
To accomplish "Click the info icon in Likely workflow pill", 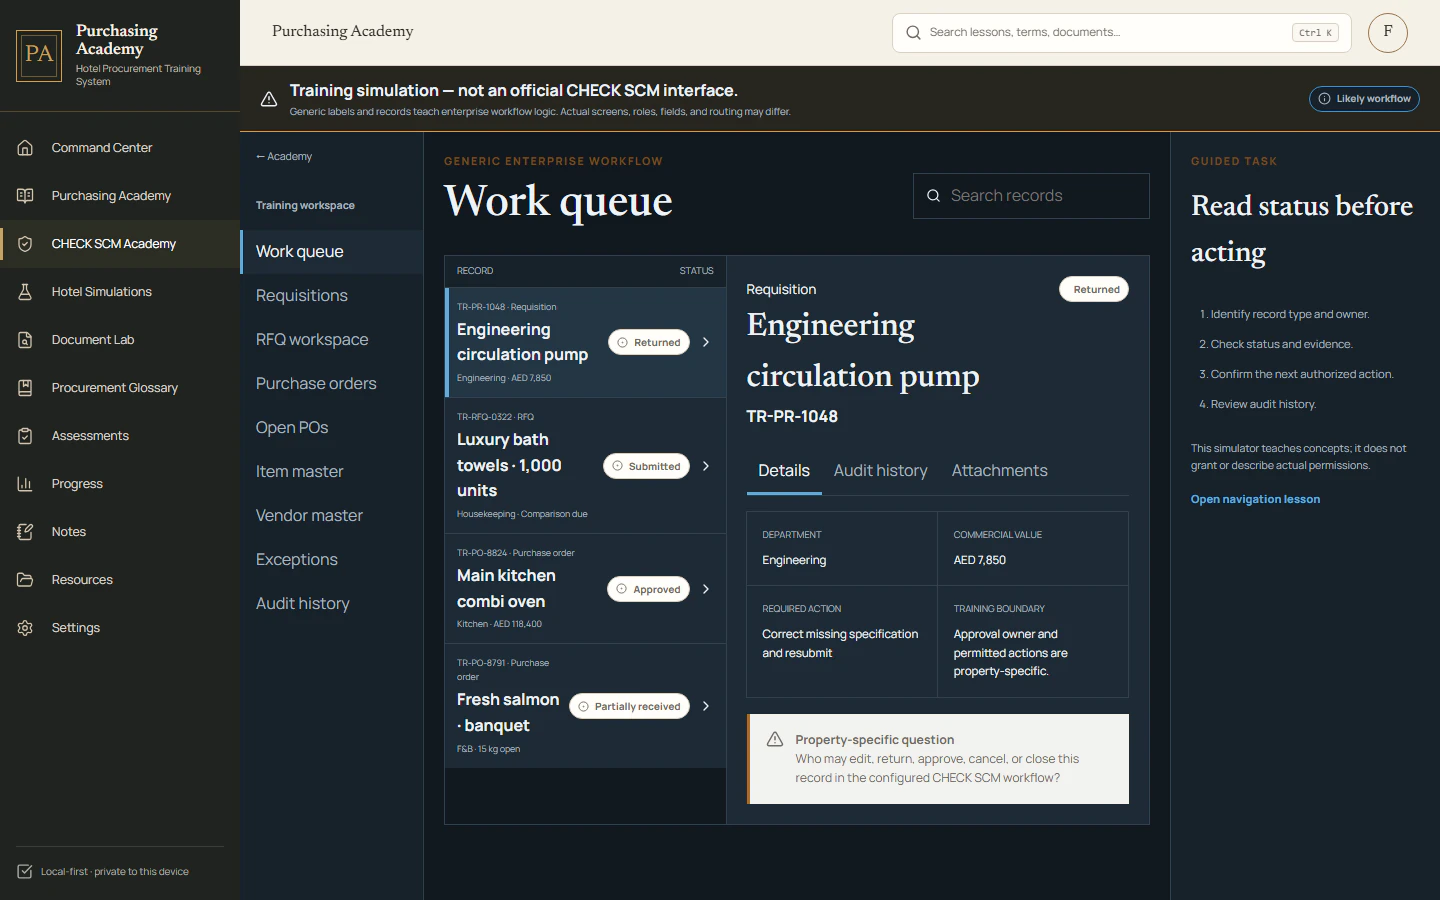I will click(1324, 99).
